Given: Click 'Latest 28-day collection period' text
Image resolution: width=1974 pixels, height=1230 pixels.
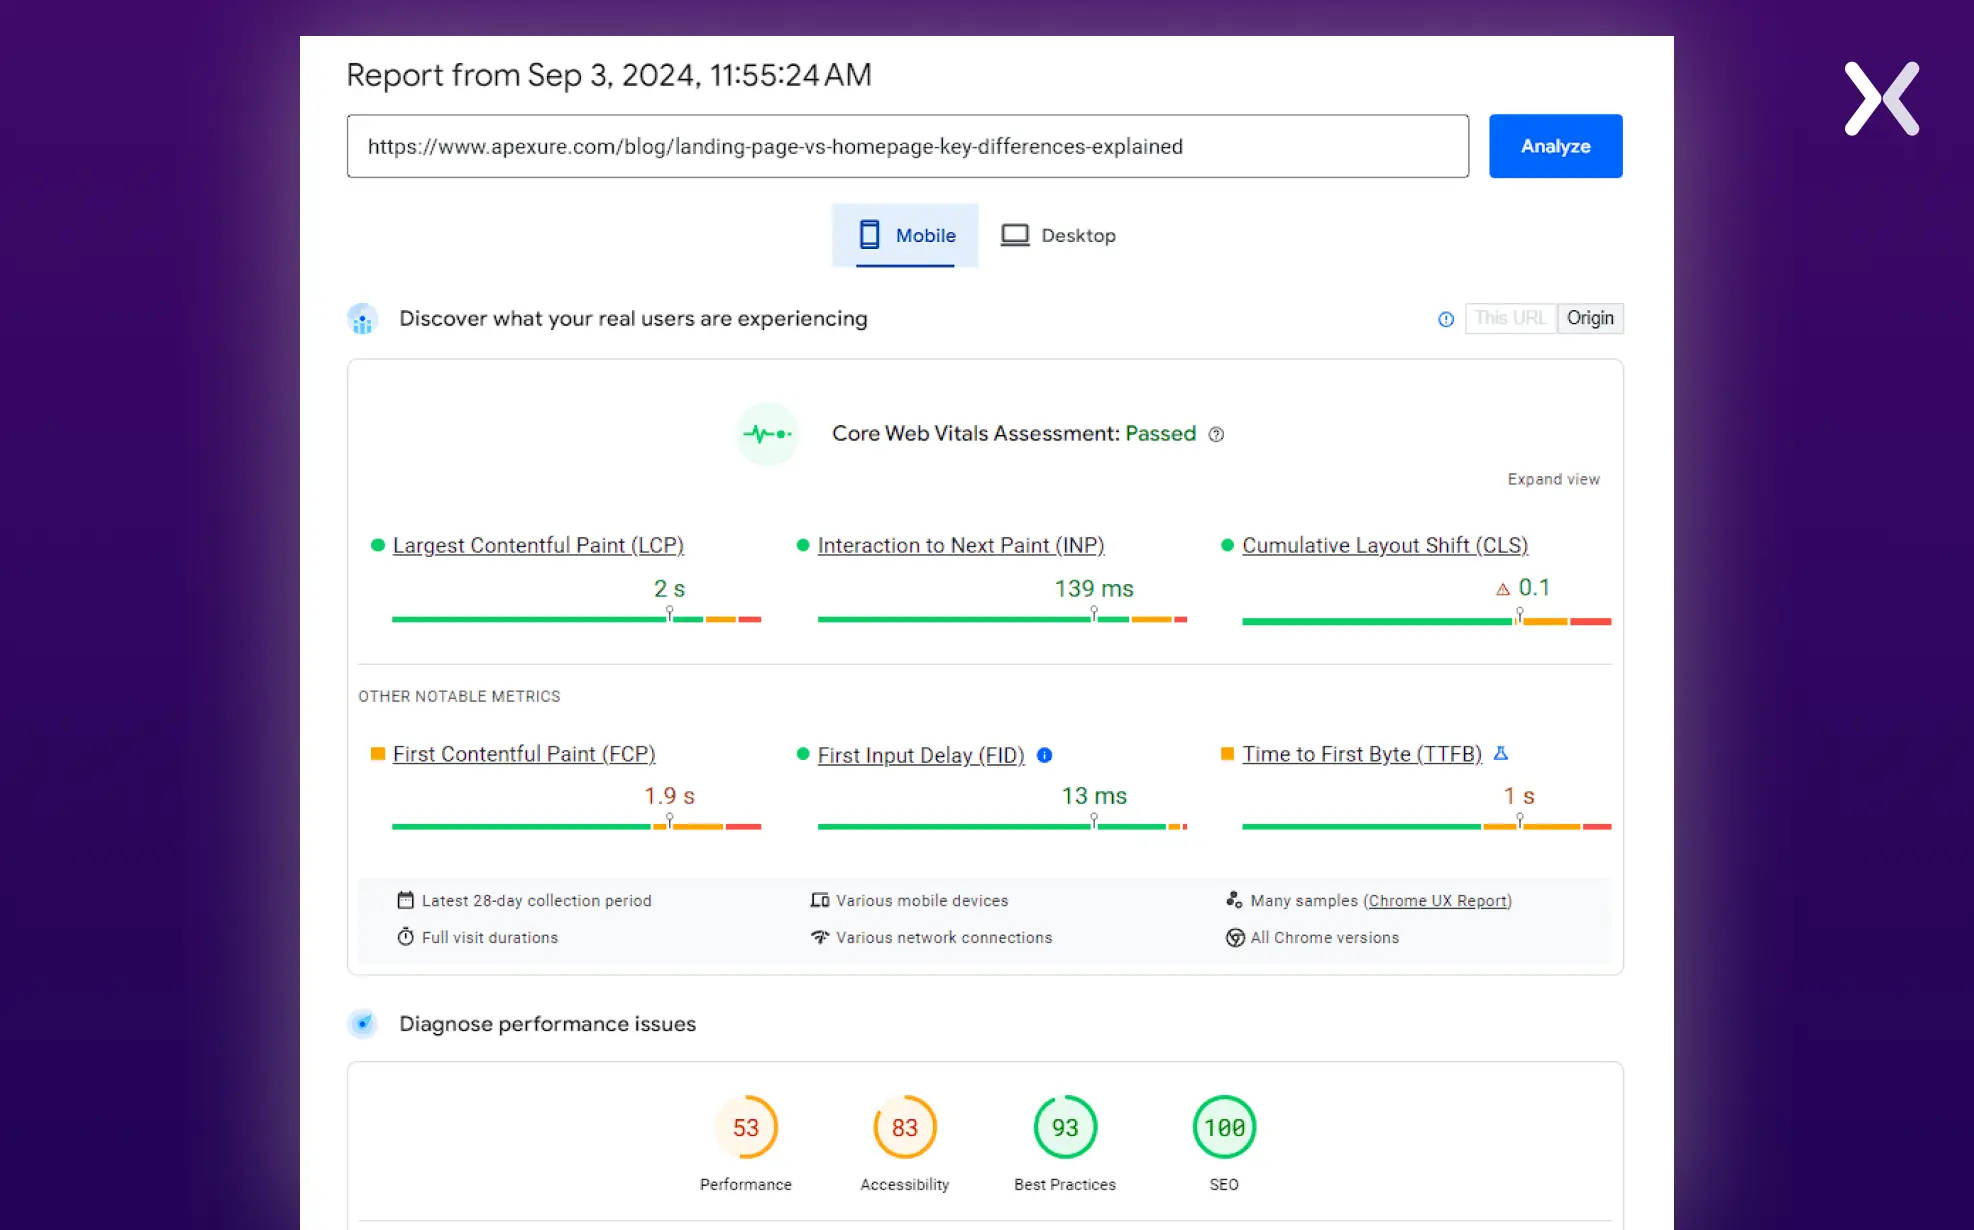Looking at the screenshot, I should click(x=536, y=900).
